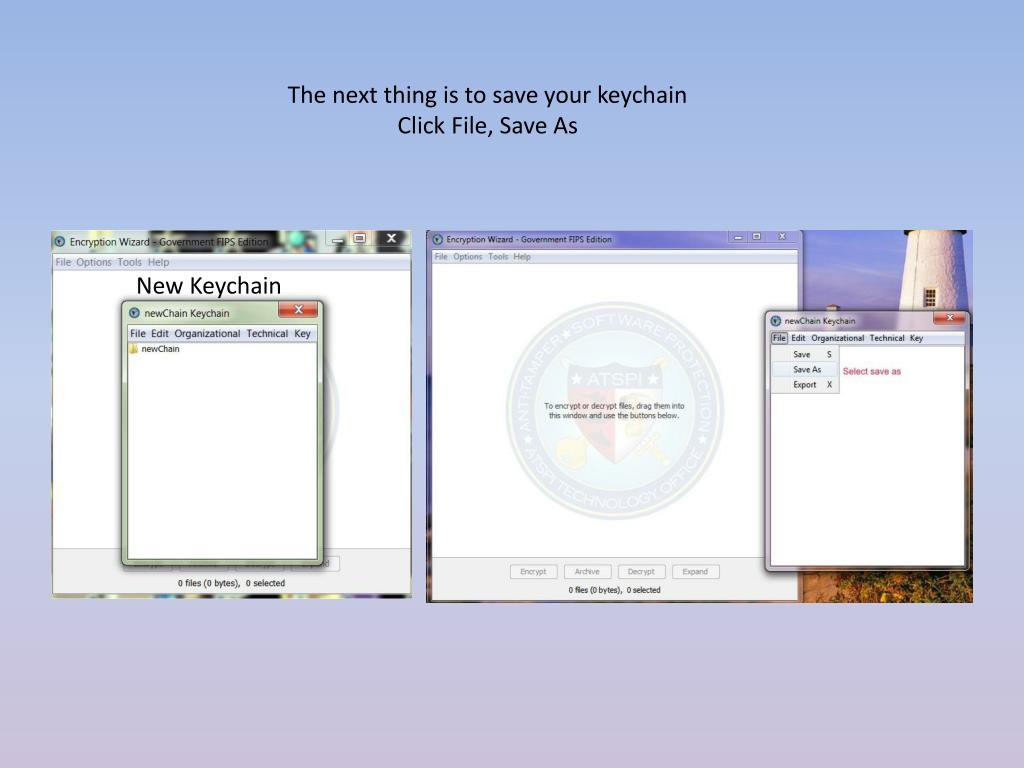Image resolution: width=1024 pixels, height=768 pixels.
Task: Open Tools menu in right Encryption Wizard window
Action: click(498, 257)
